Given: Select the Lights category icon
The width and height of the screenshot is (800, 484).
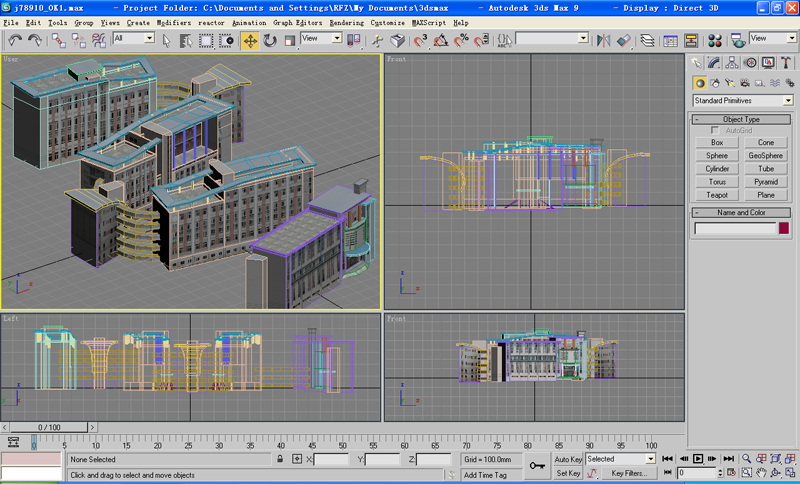Looking at the screenshot, I should (729, 83).
